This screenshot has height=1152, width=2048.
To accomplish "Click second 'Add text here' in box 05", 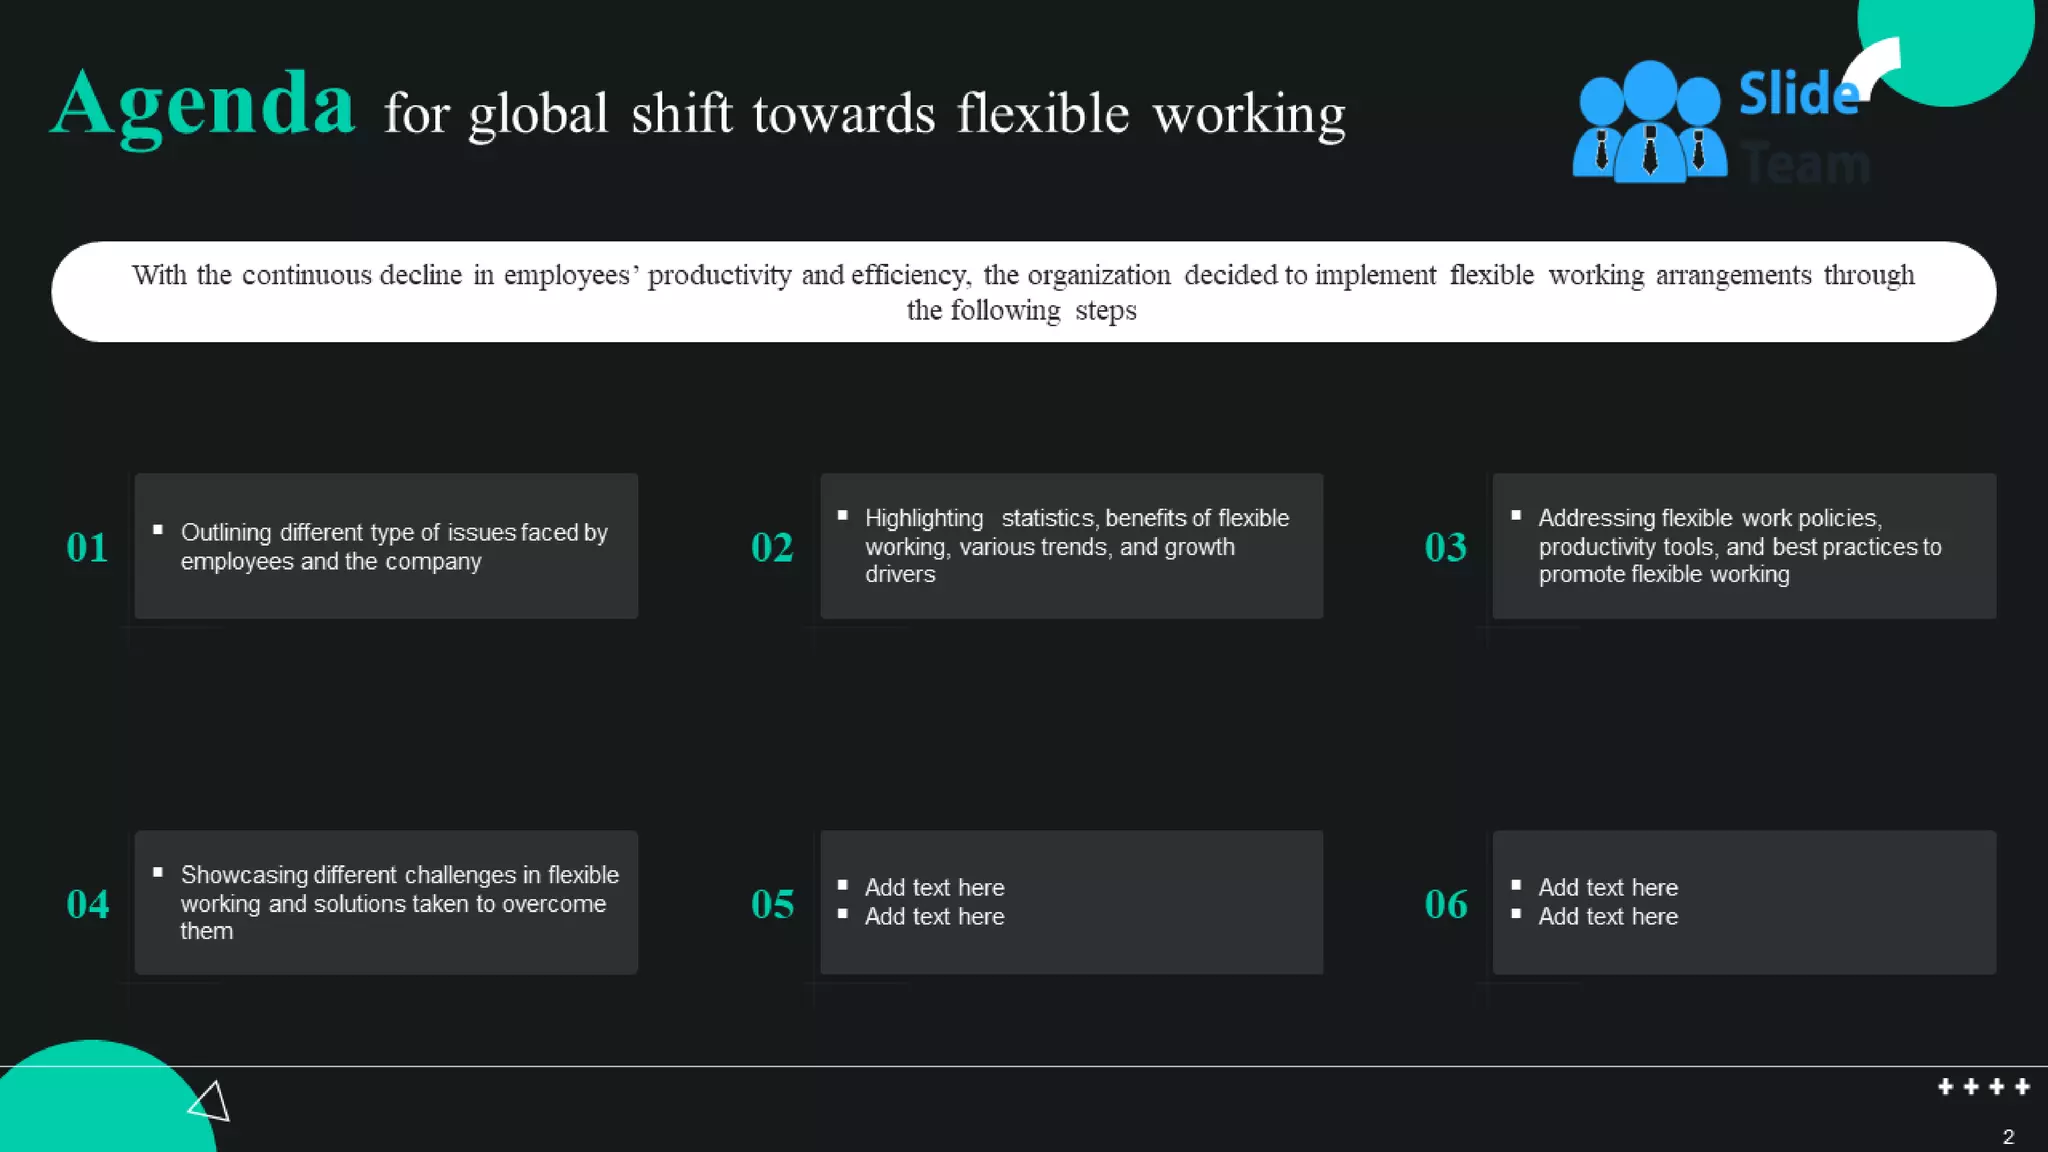I will click(934, 917).
